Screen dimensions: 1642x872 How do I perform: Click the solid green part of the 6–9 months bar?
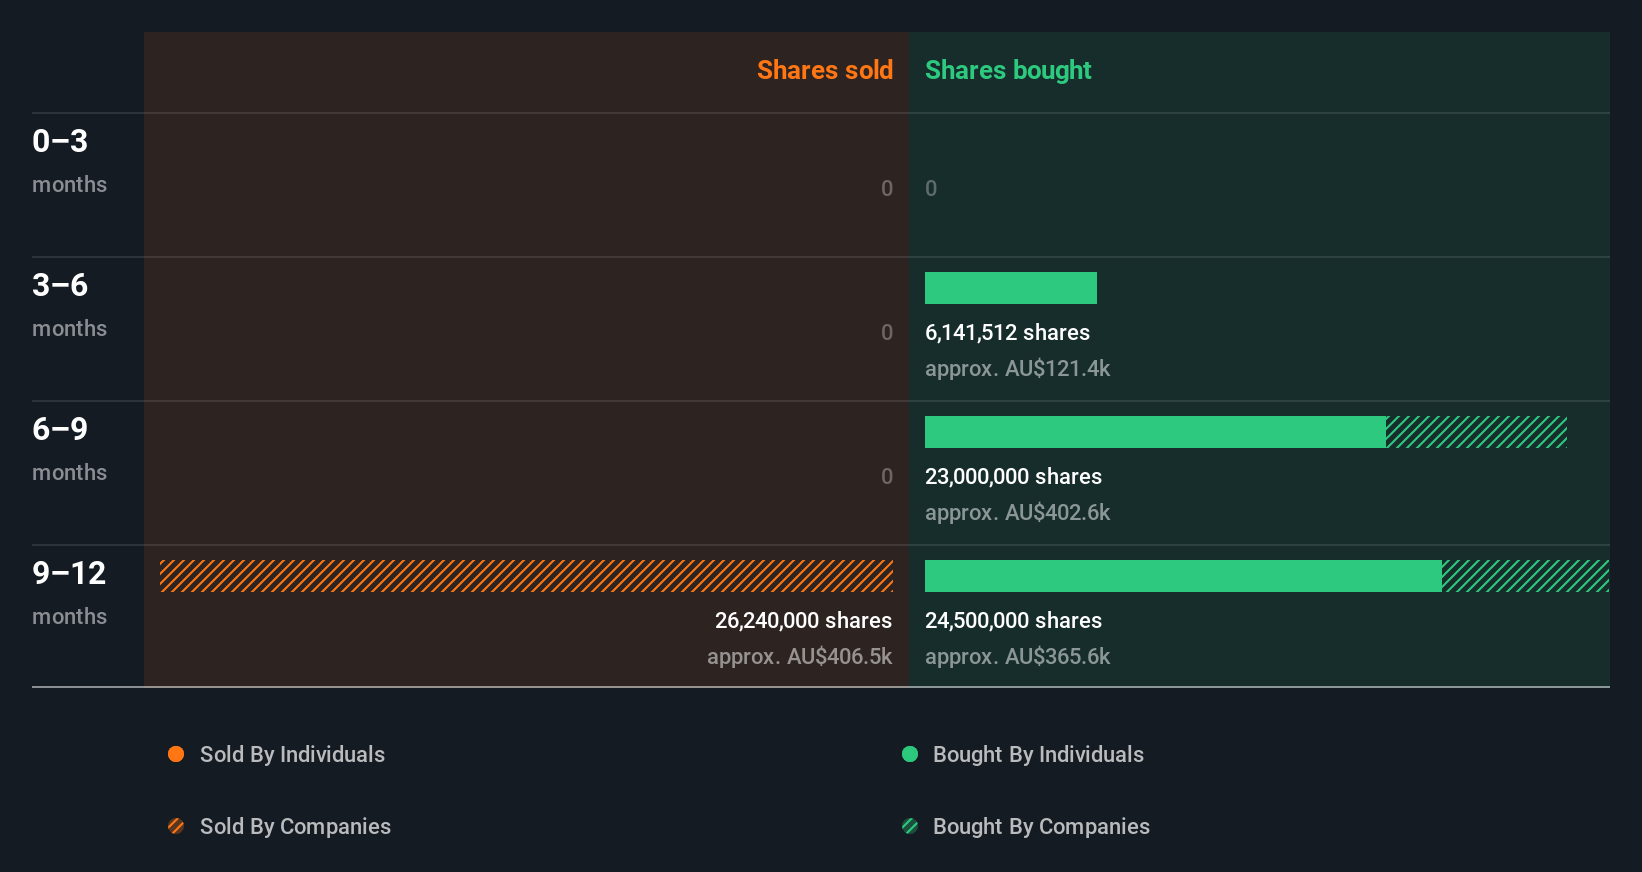1155,432
